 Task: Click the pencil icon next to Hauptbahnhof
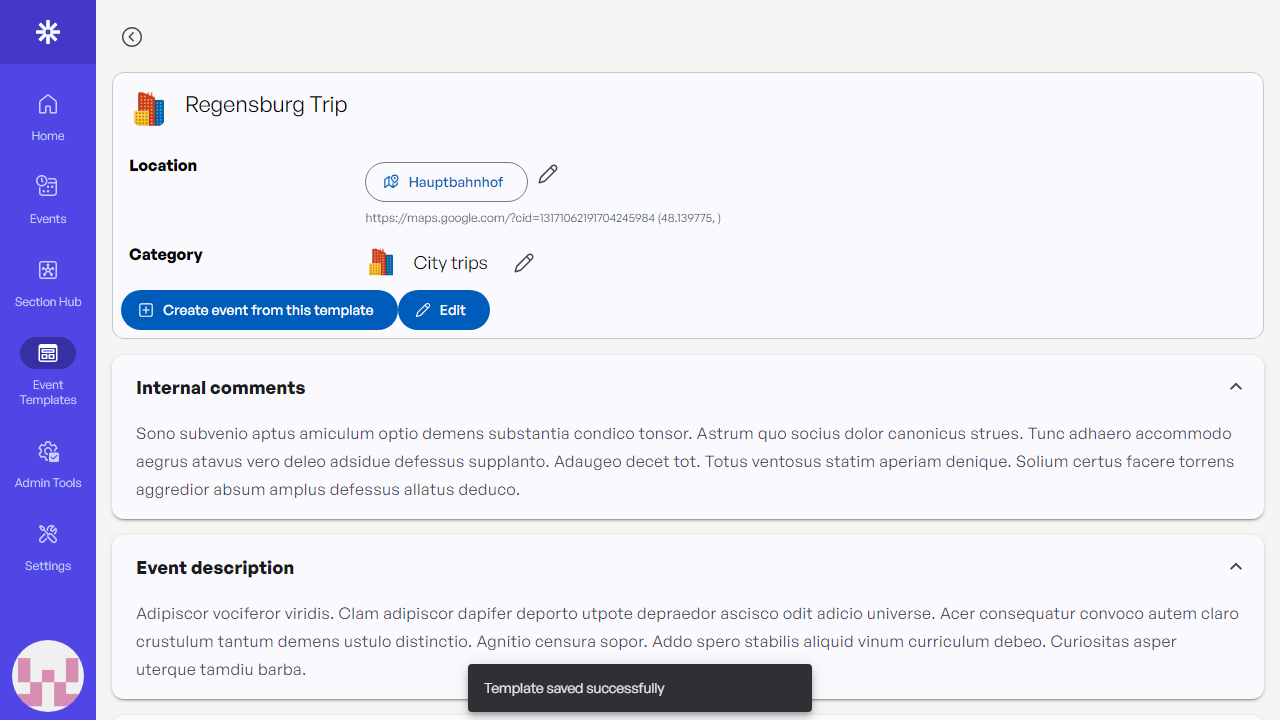(548, 175)
